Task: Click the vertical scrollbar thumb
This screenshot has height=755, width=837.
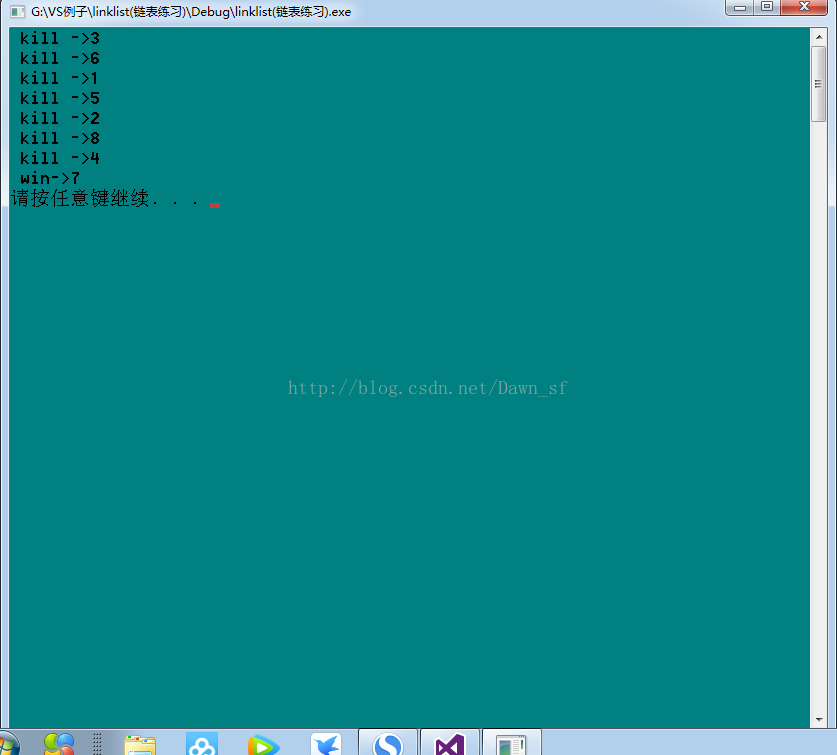Action: click(819, 84)
